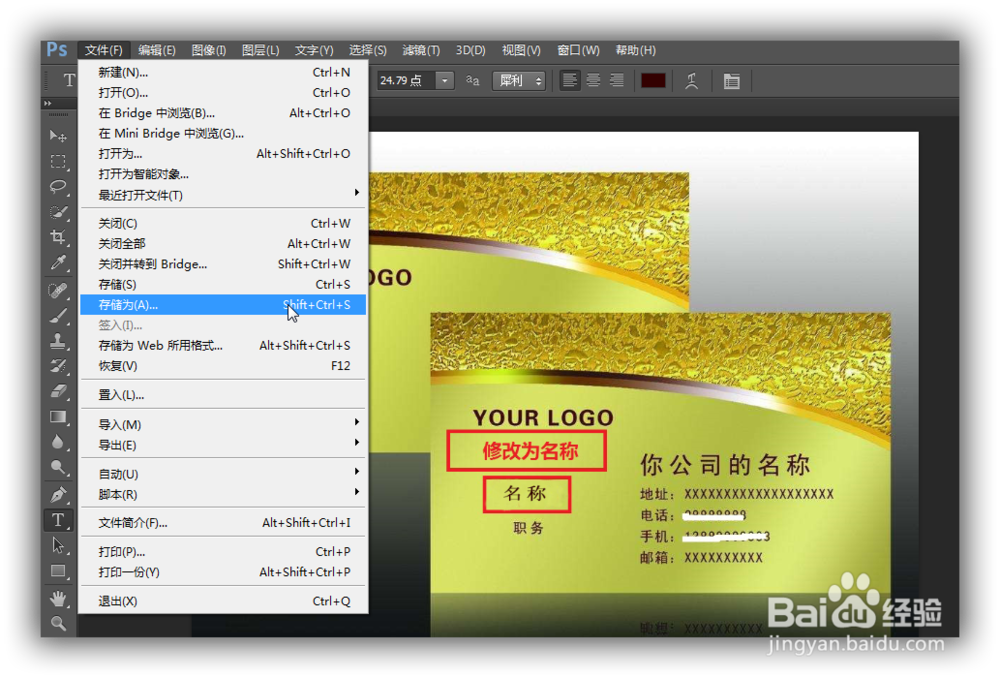Choose 新建(N)... menu item
The width and height of the screenshot is (1000, 678).
pos(223,72)
